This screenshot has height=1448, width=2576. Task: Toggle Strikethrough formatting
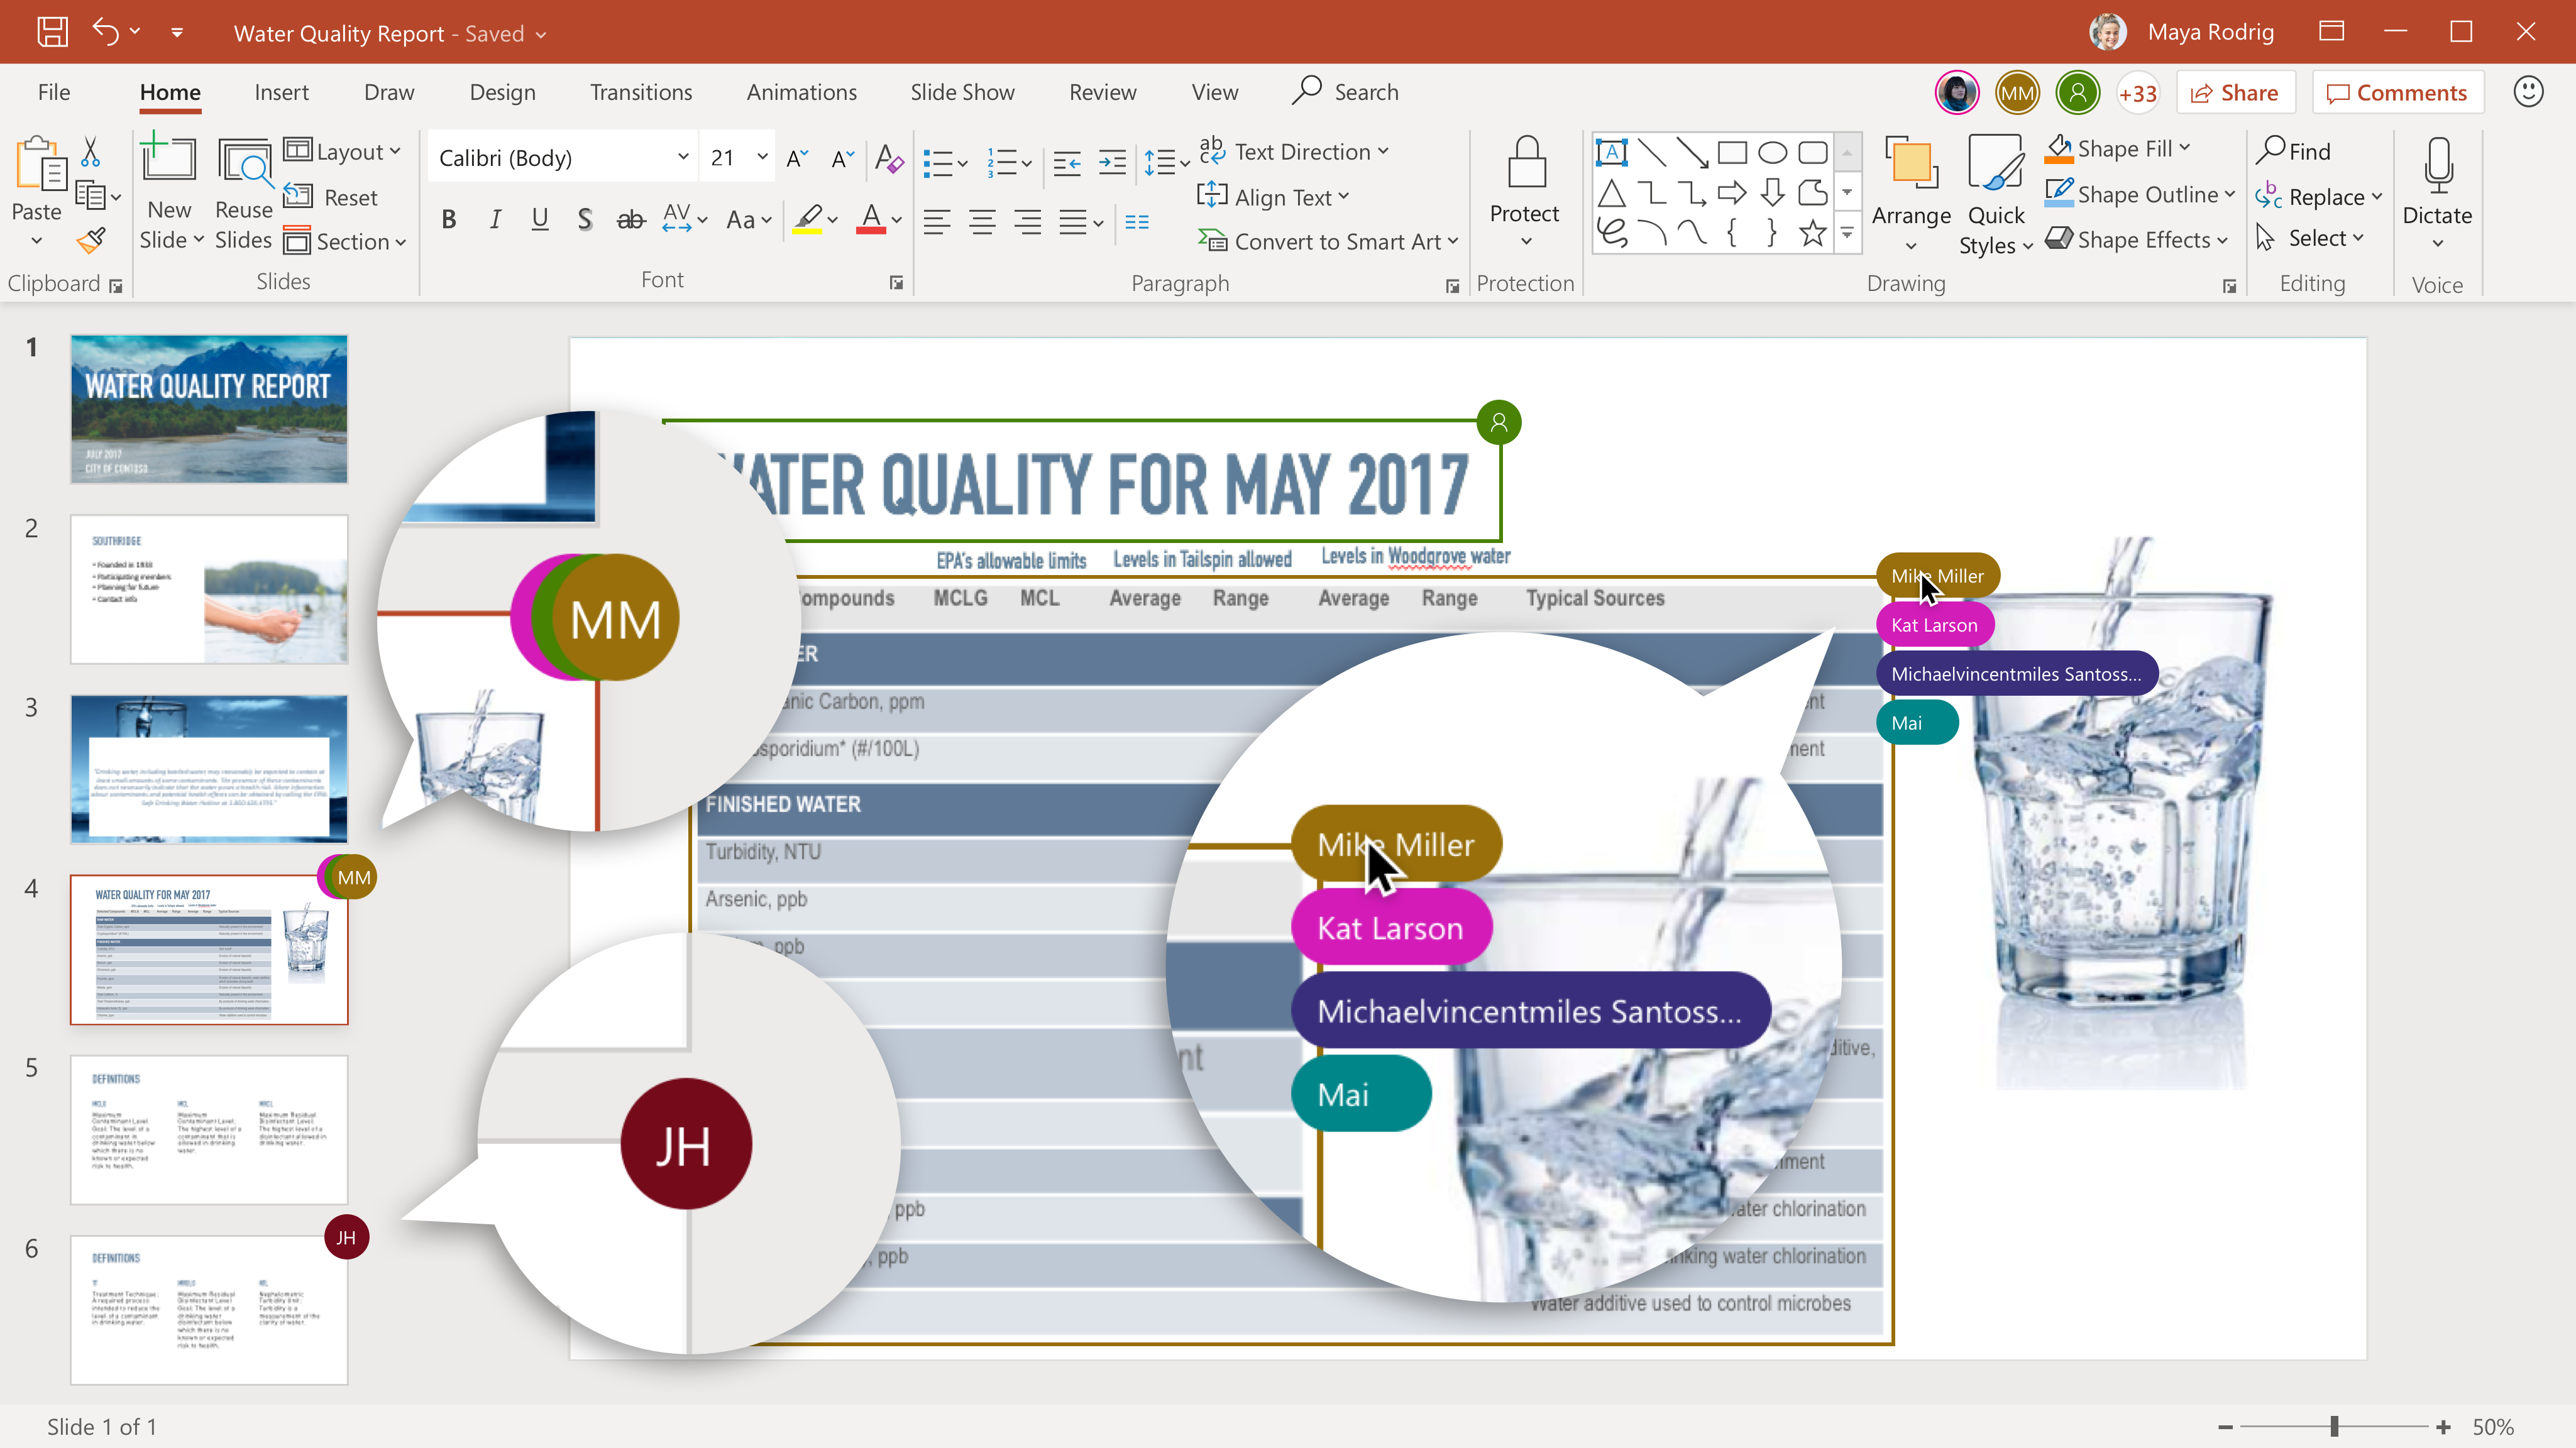pyautogui.click(x=630, y=220)
